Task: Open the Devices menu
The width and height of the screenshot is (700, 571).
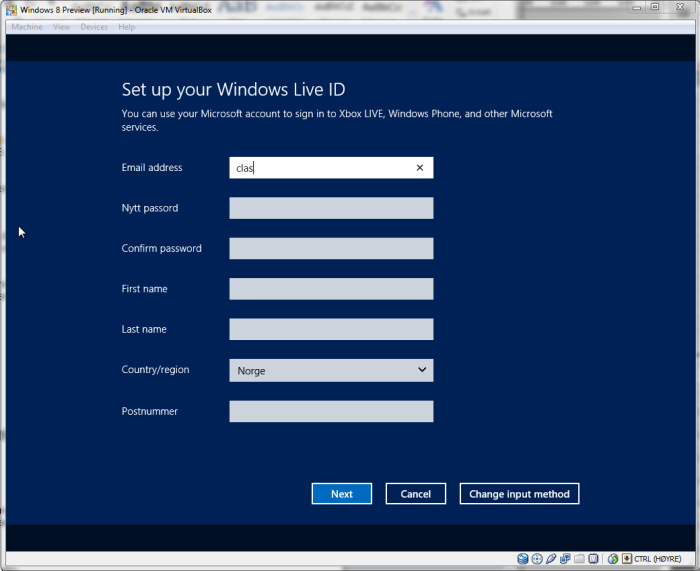Action: point(94,27)
